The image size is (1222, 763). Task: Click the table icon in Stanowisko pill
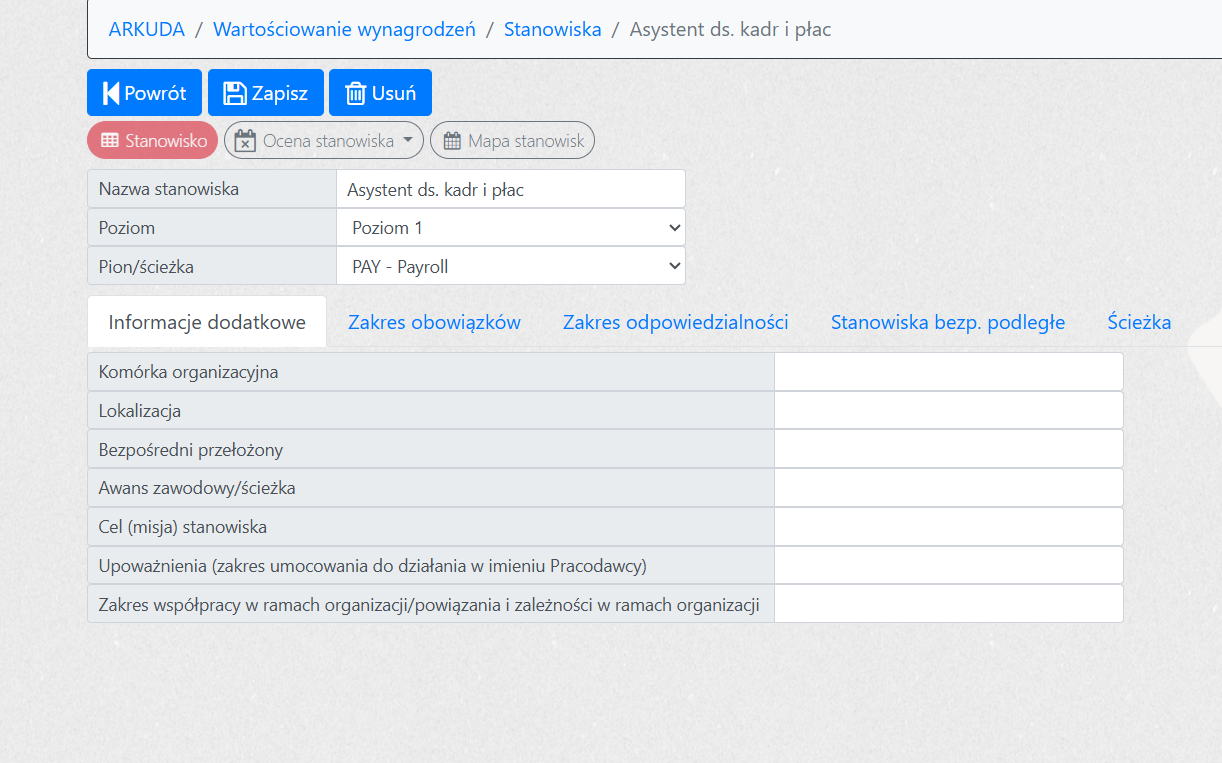[x=110, y=141]
